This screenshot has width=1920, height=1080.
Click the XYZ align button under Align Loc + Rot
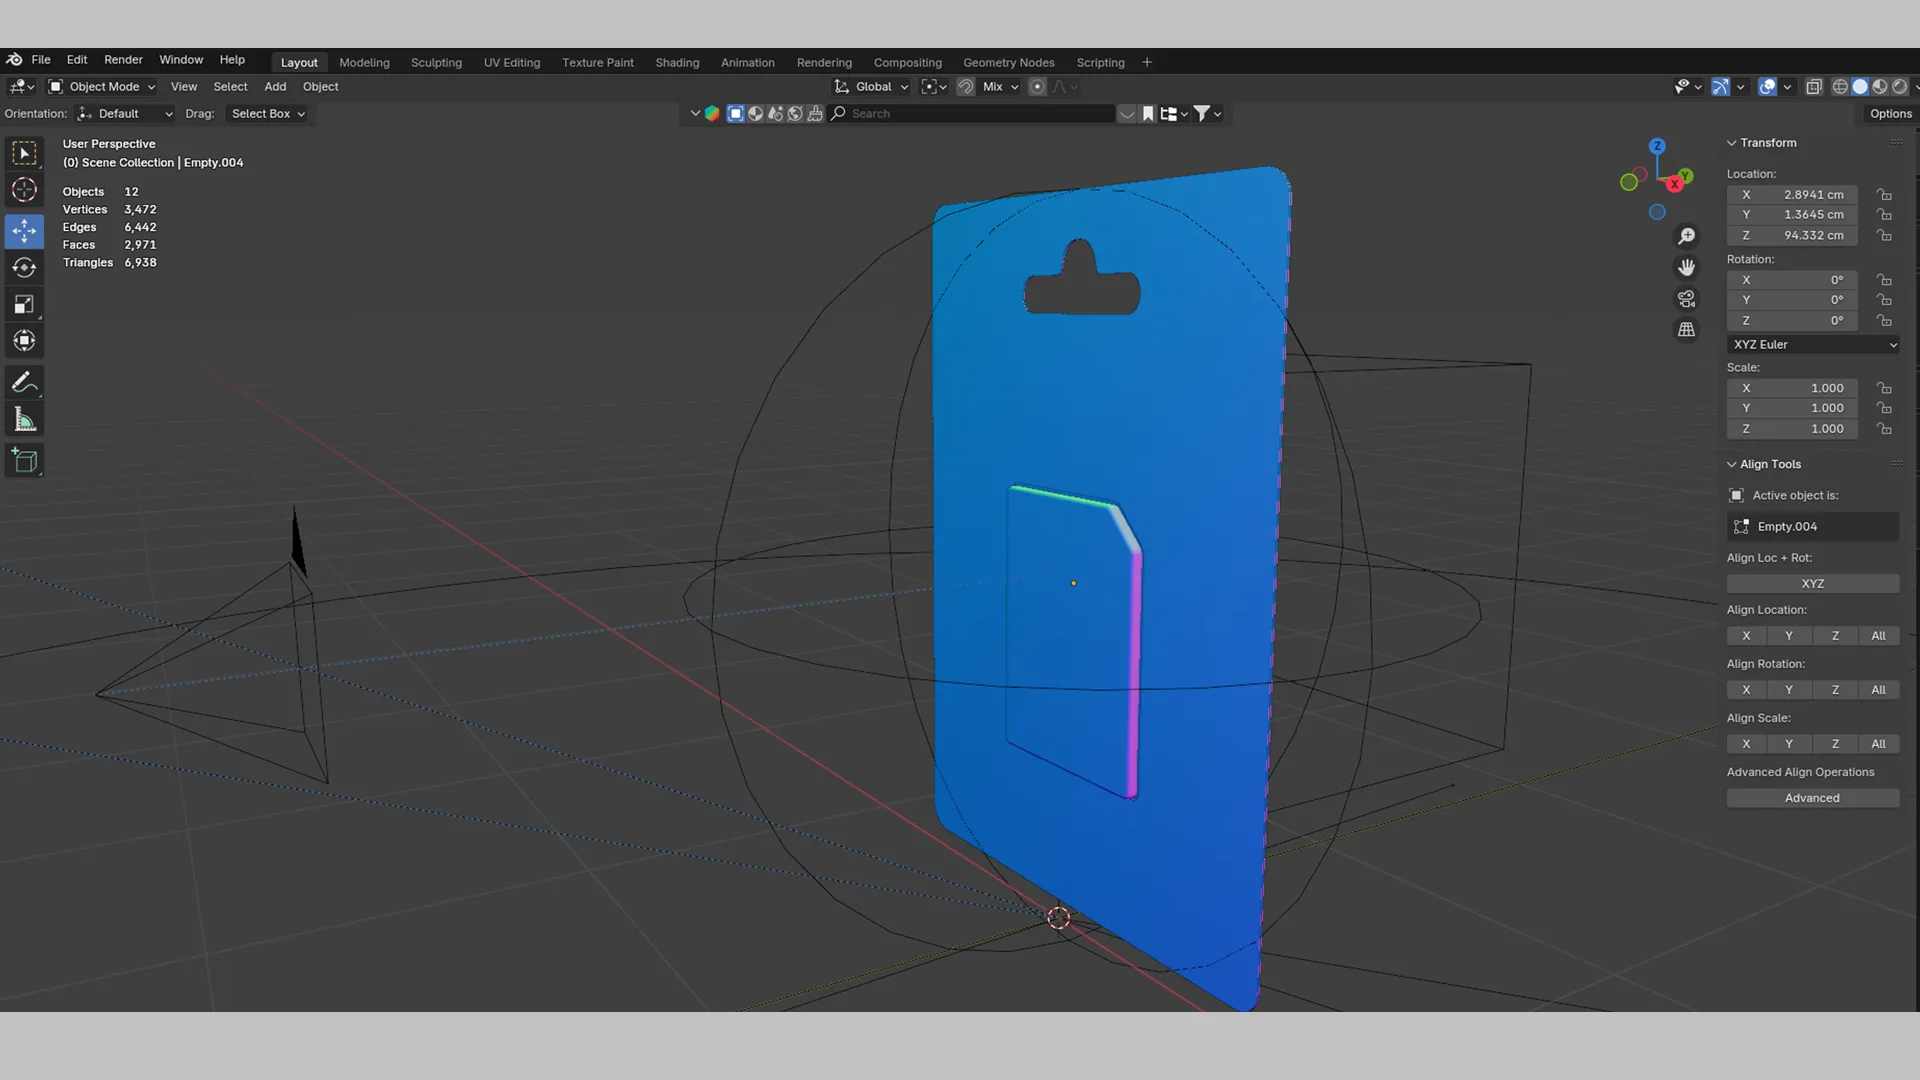click(x=1812, y=583)
